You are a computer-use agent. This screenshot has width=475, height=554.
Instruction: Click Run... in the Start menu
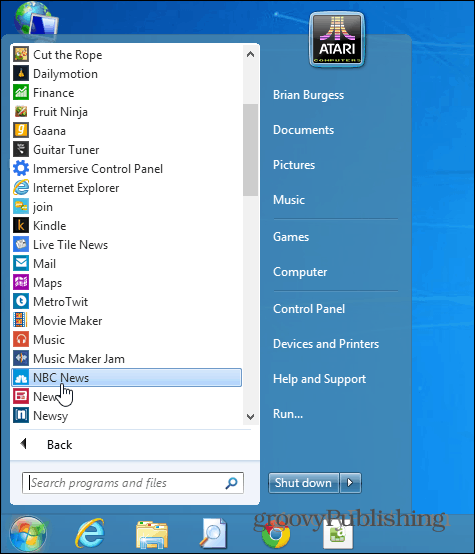point(288,414)
